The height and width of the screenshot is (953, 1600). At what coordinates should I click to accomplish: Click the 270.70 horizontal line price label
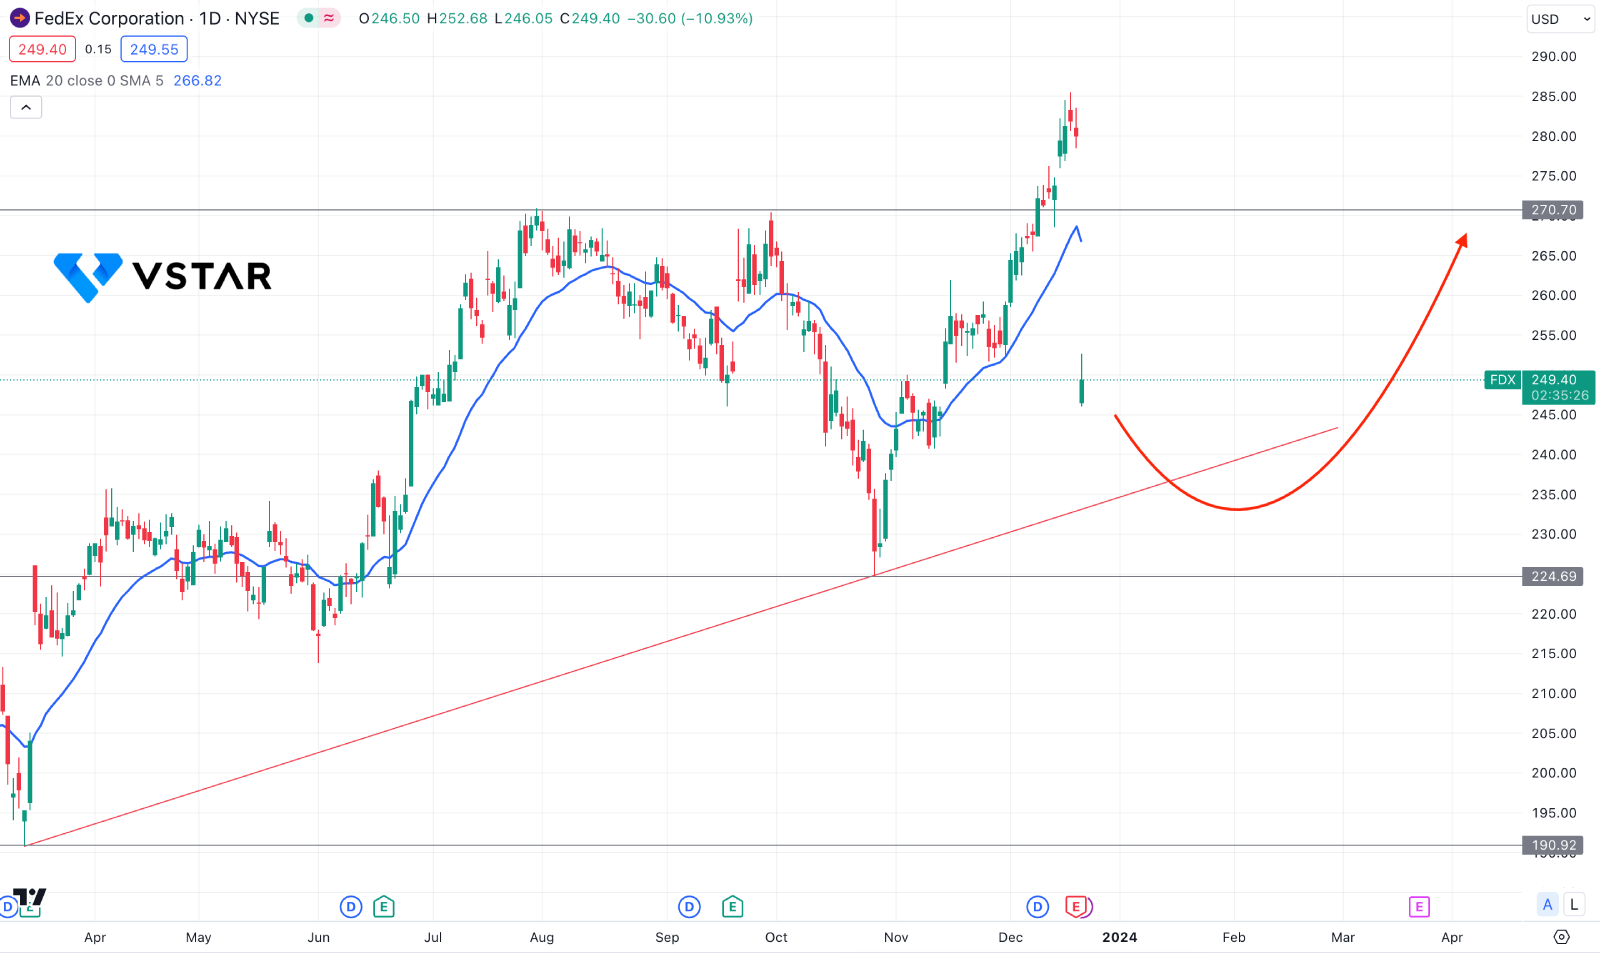pyautogui.click(x=1554, y=210)
